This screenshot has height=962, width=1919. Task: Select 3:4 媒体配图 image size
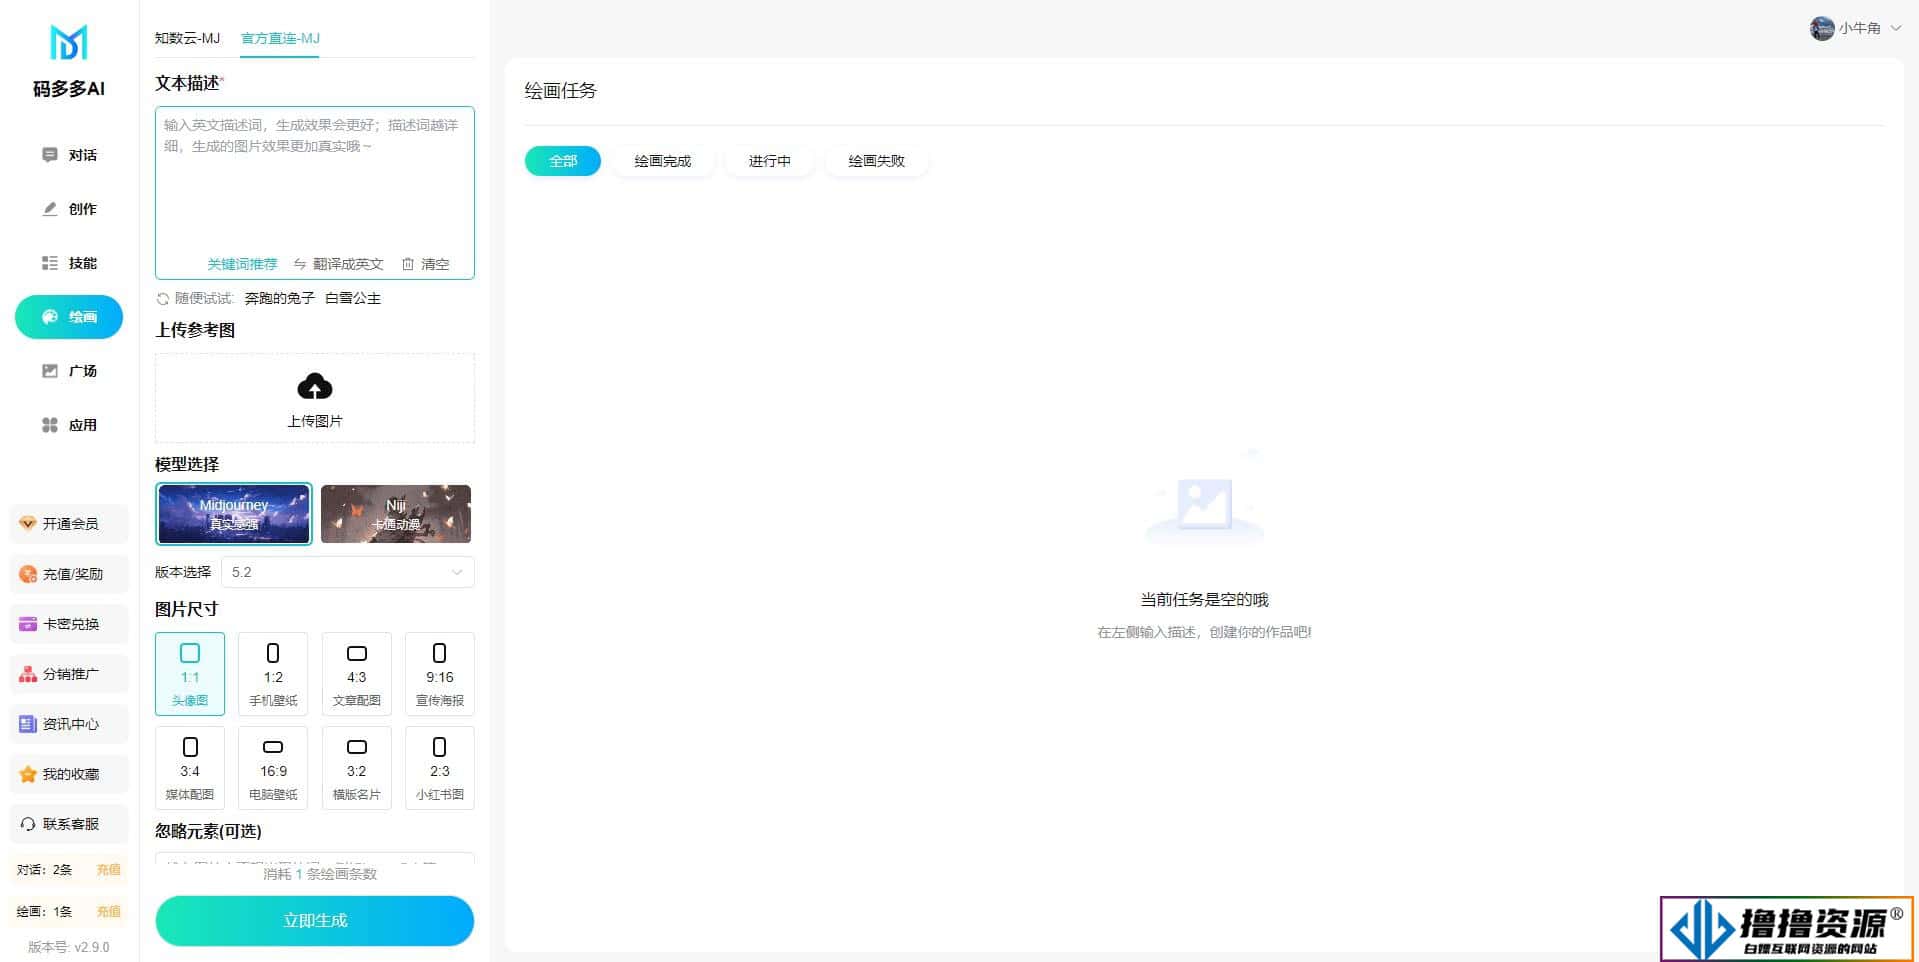click(190, 768)
